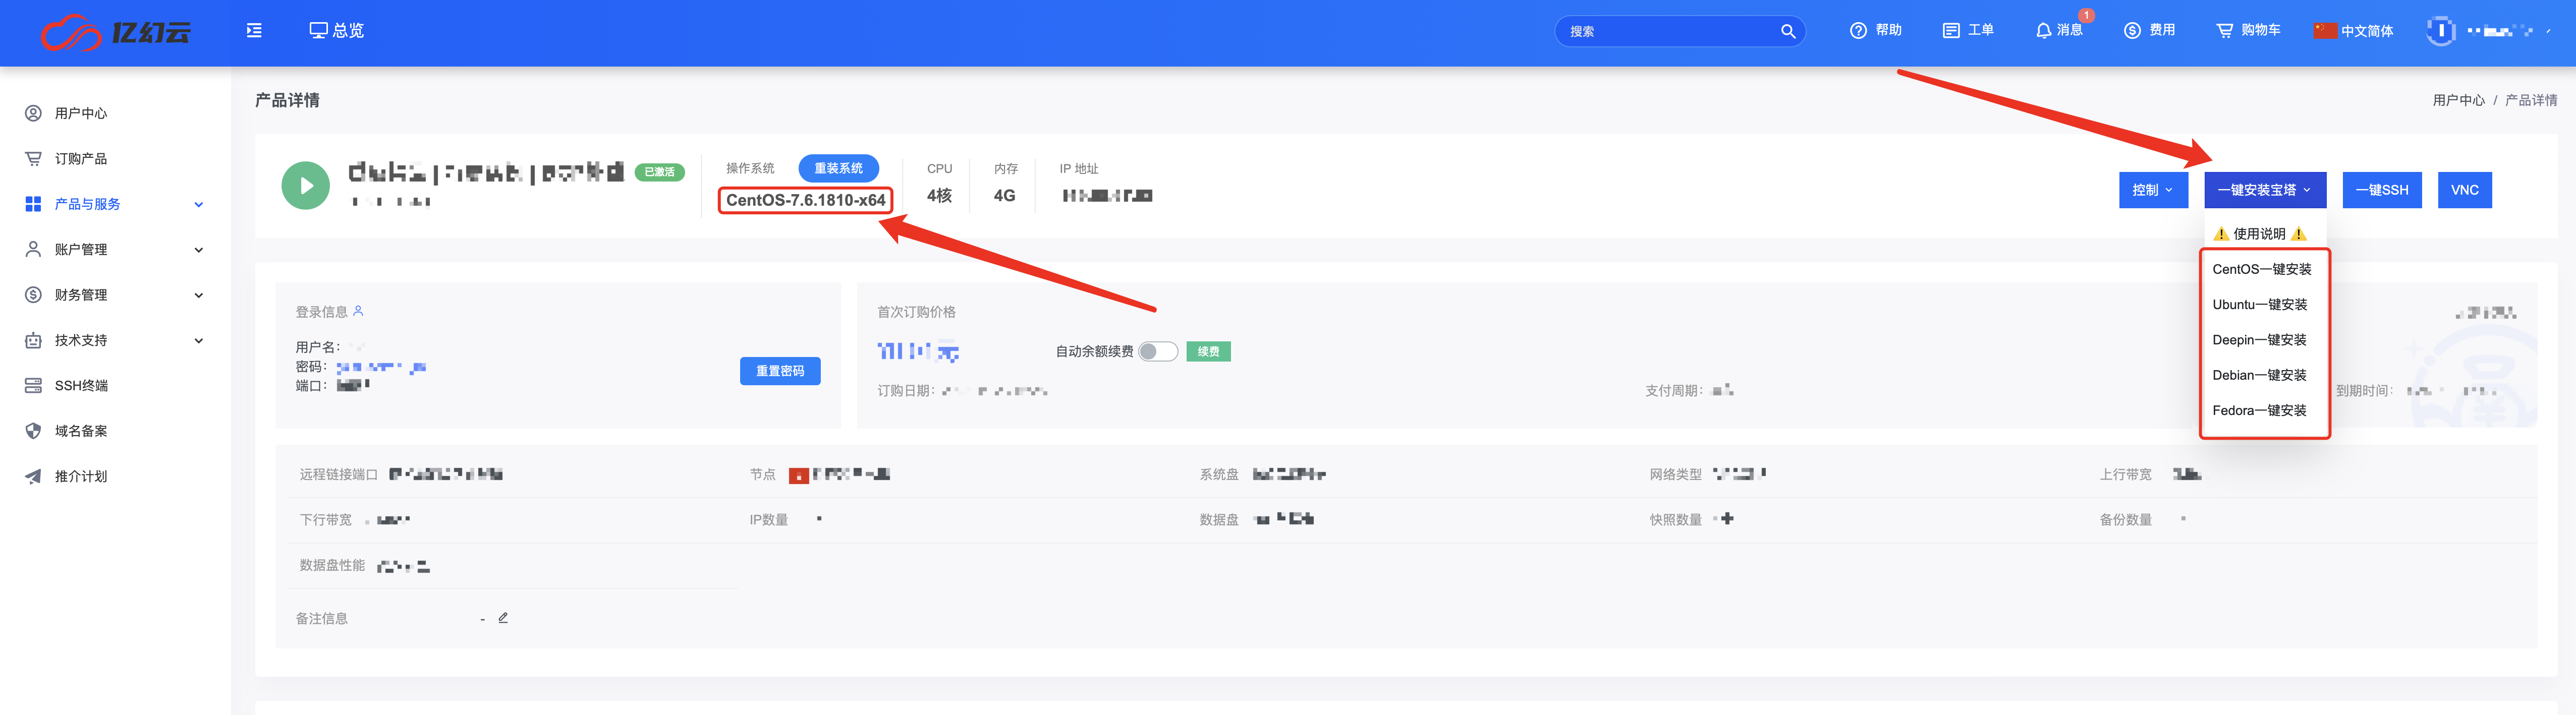Edit remark info with pencil icon

(x=503, y=618)
